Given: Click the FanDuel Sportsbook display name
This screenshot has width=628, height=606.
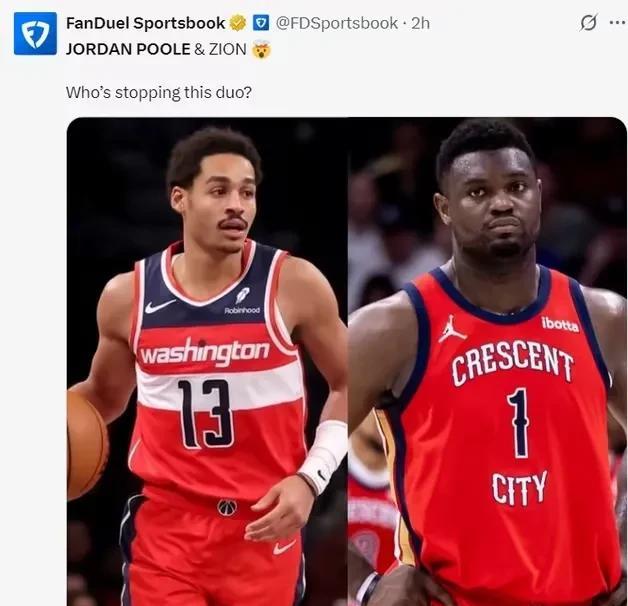Looking at the screenshot, I should tap(146, 23).
